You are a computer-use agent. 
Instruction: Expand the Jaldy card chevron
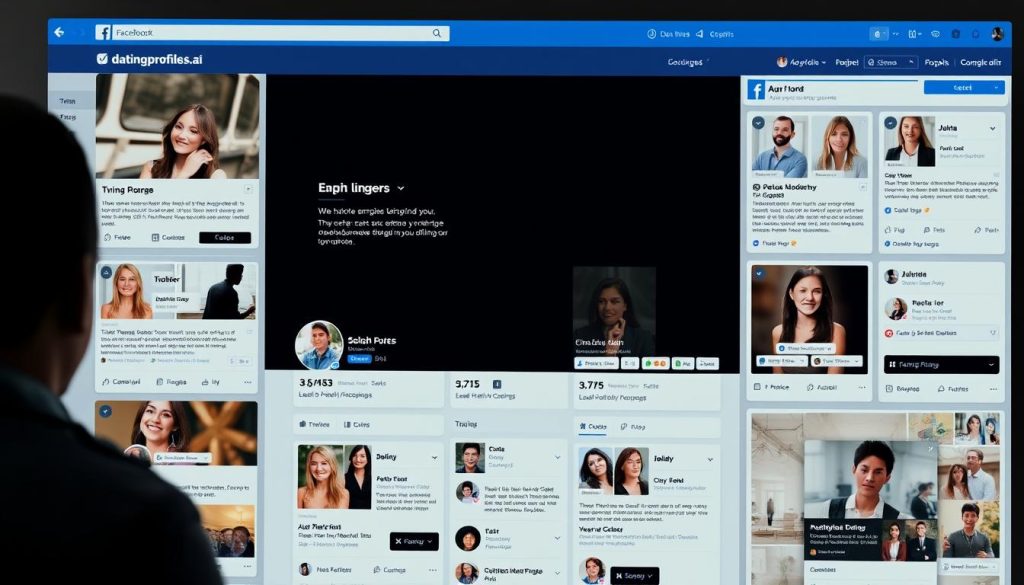pos(710,460)
